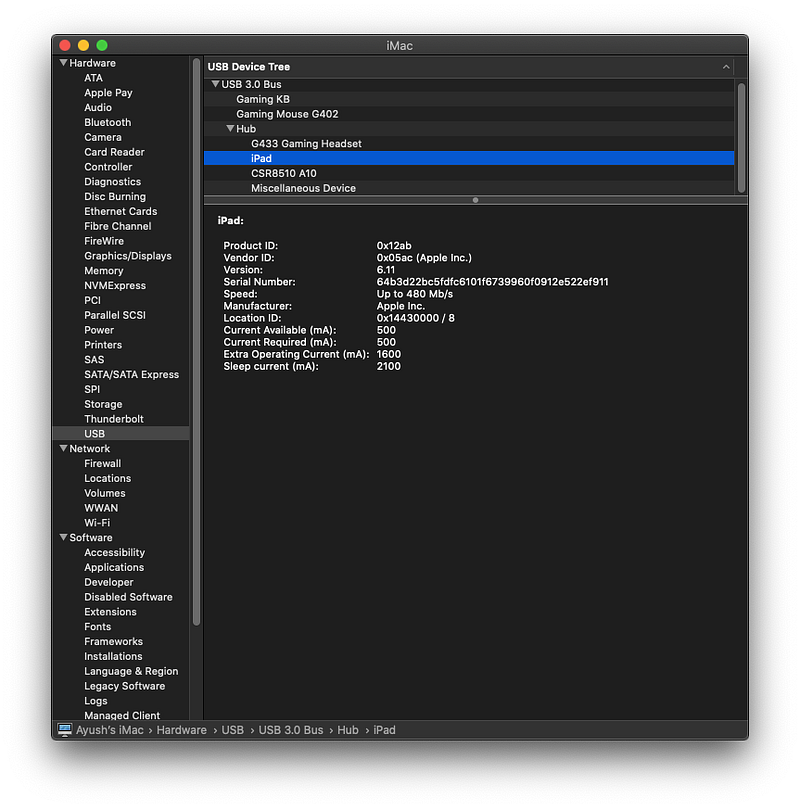Select CSR8510 A10 device row
800x808 pixels.
(469, 173)
